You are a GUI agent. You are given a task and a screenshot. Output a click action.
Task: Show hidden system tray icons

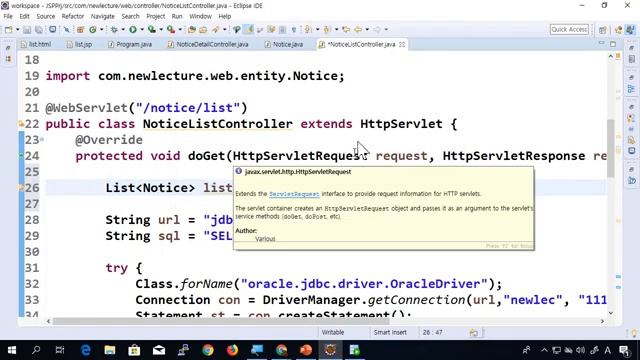544,350
